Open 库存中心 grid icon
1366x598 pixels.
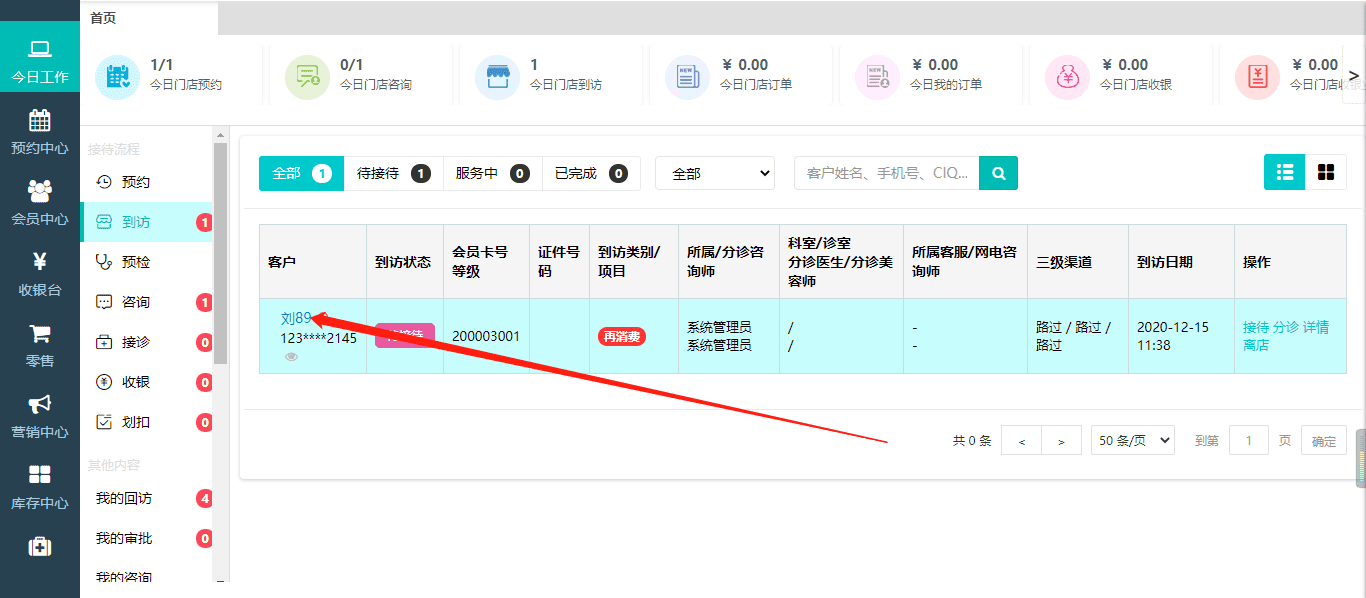click(40, 476)
